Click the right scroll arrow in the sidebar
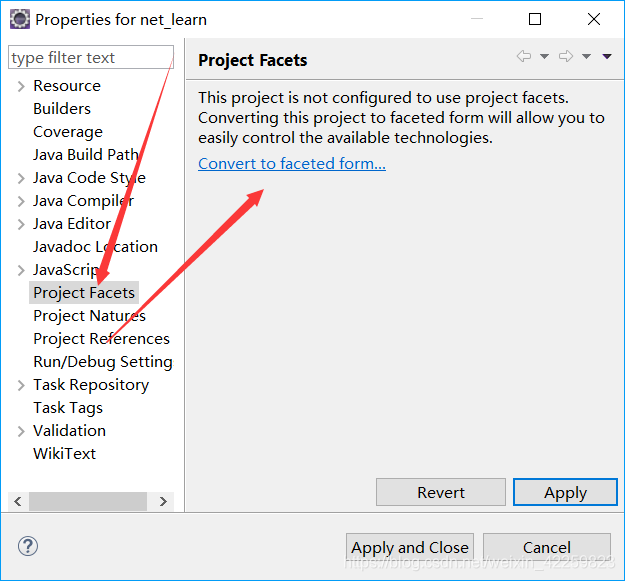Screen dimensions: 625x581 [163, 501]
